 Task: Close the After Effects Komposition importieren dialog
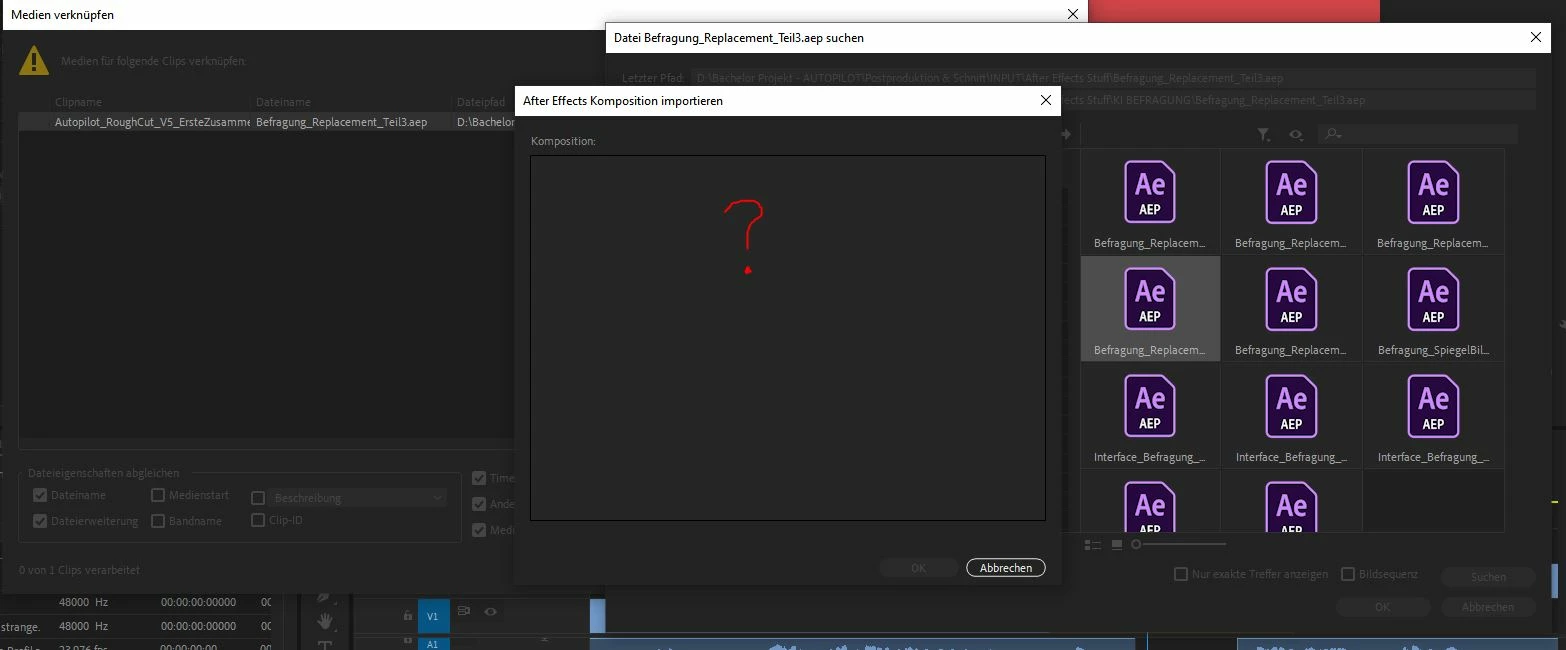1046,100
